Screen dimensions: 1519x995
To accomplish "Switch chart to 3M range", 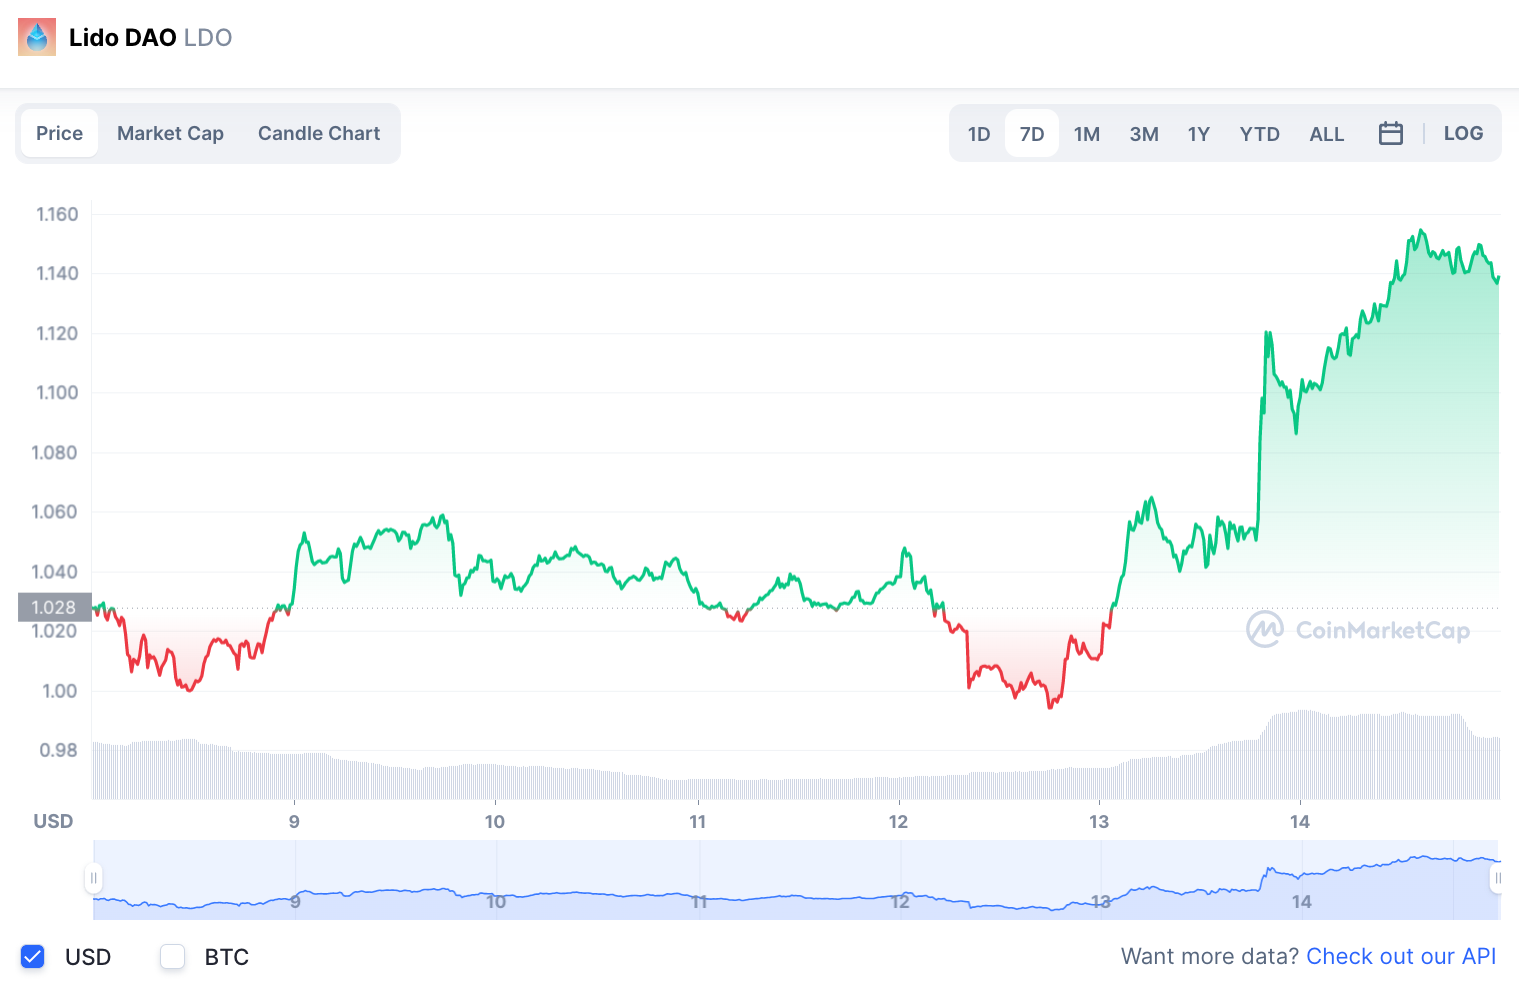I will 1144,133.
